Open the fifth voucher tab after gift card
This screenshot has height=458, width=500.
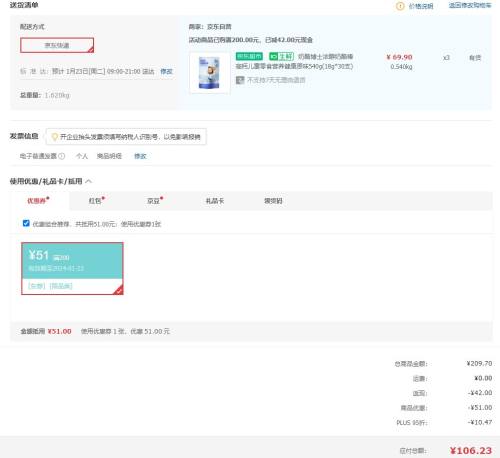273,201
